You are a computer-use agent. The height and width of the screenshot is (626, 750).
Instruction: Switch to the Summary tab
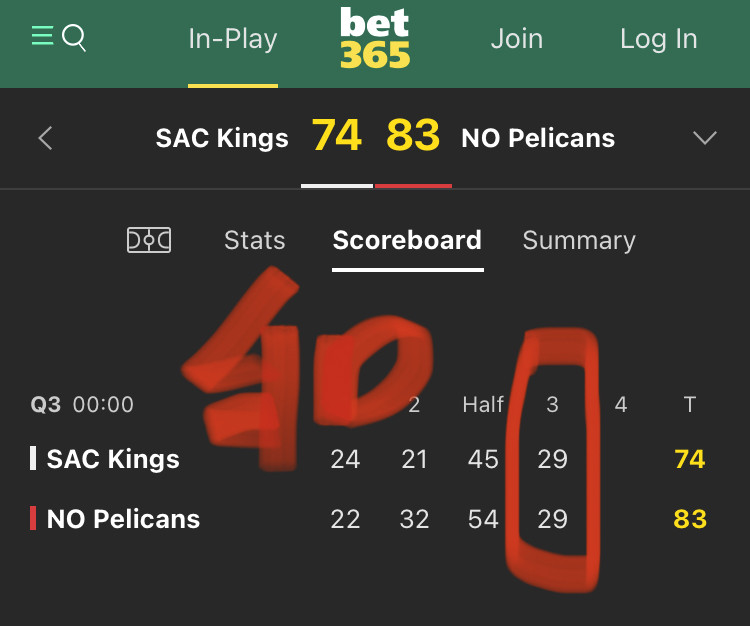point(579,240)
